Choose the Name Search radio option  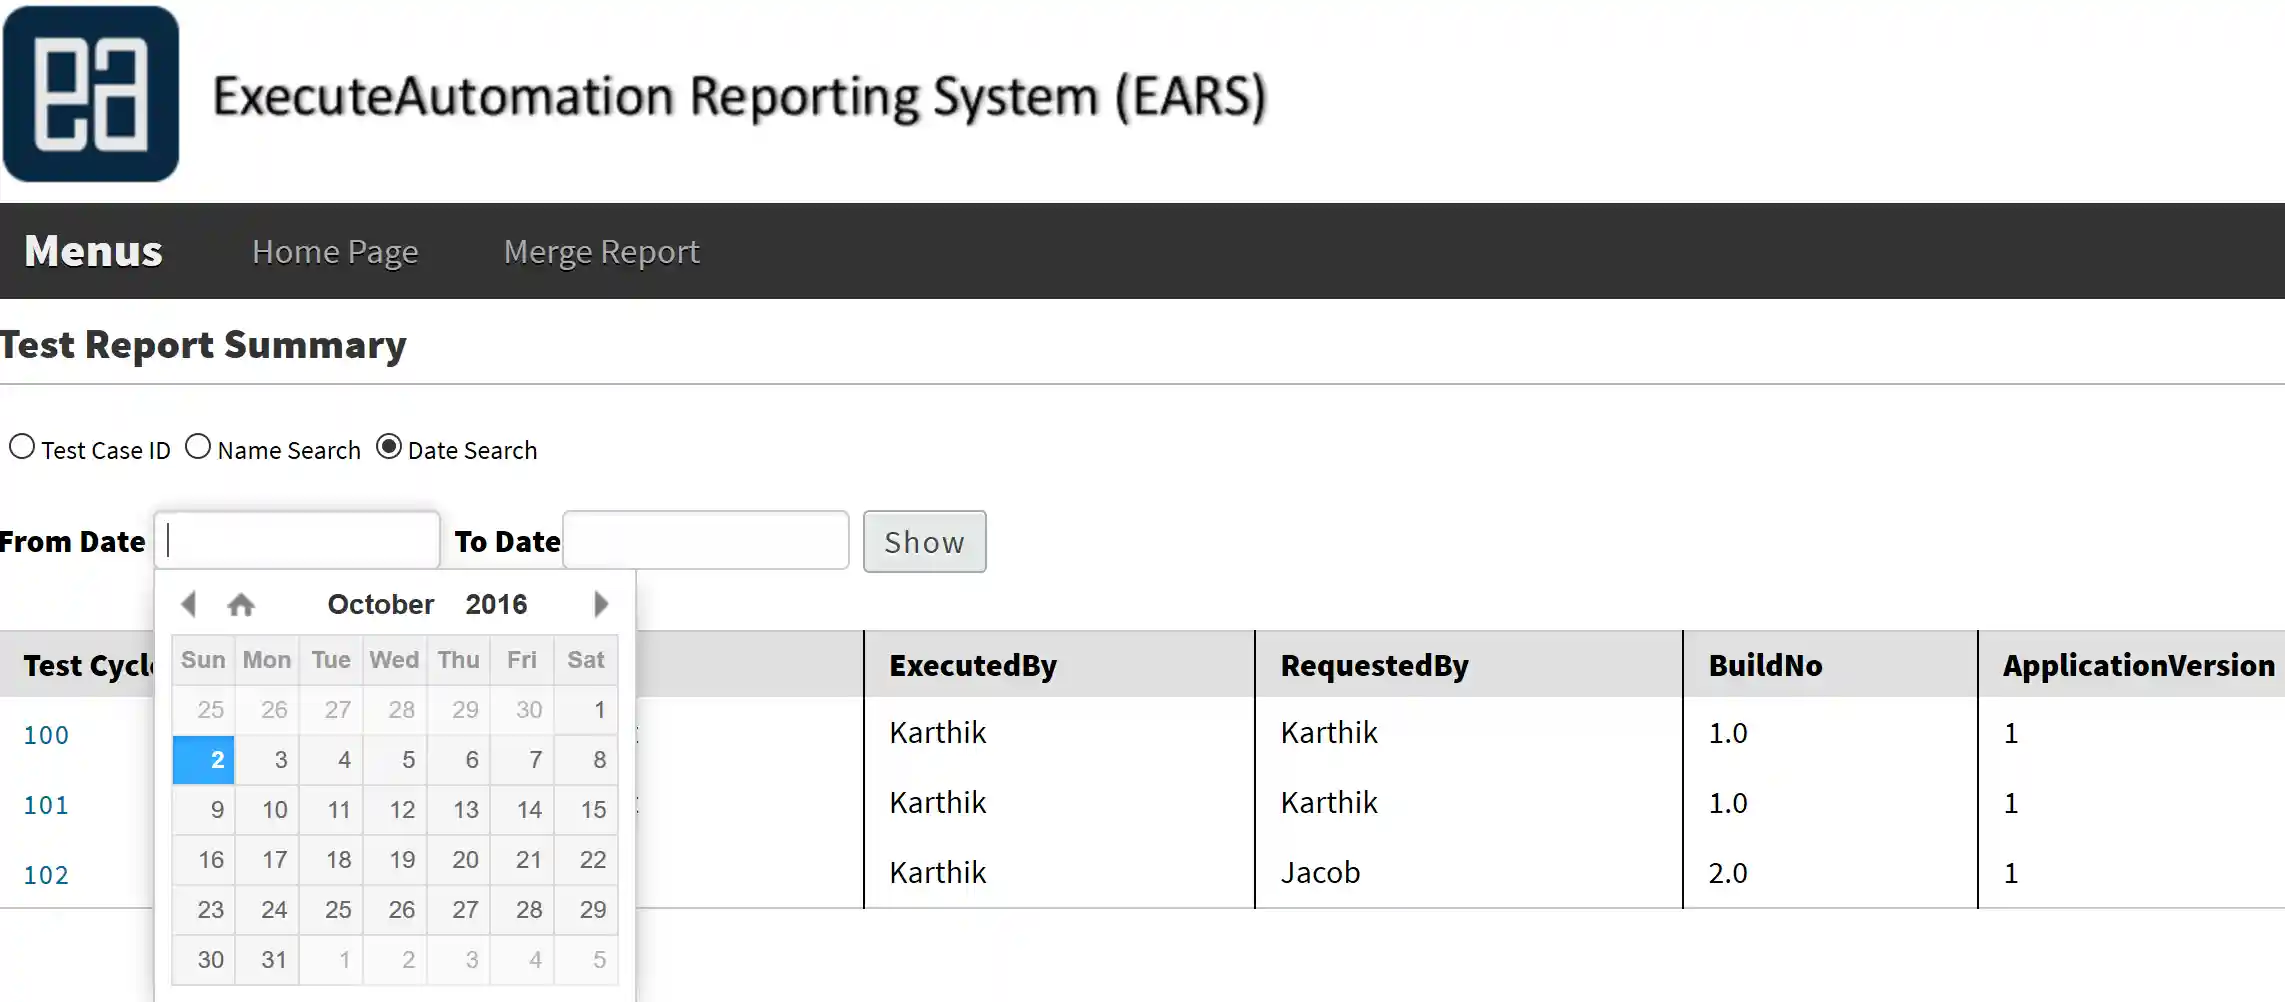(198, 447)
